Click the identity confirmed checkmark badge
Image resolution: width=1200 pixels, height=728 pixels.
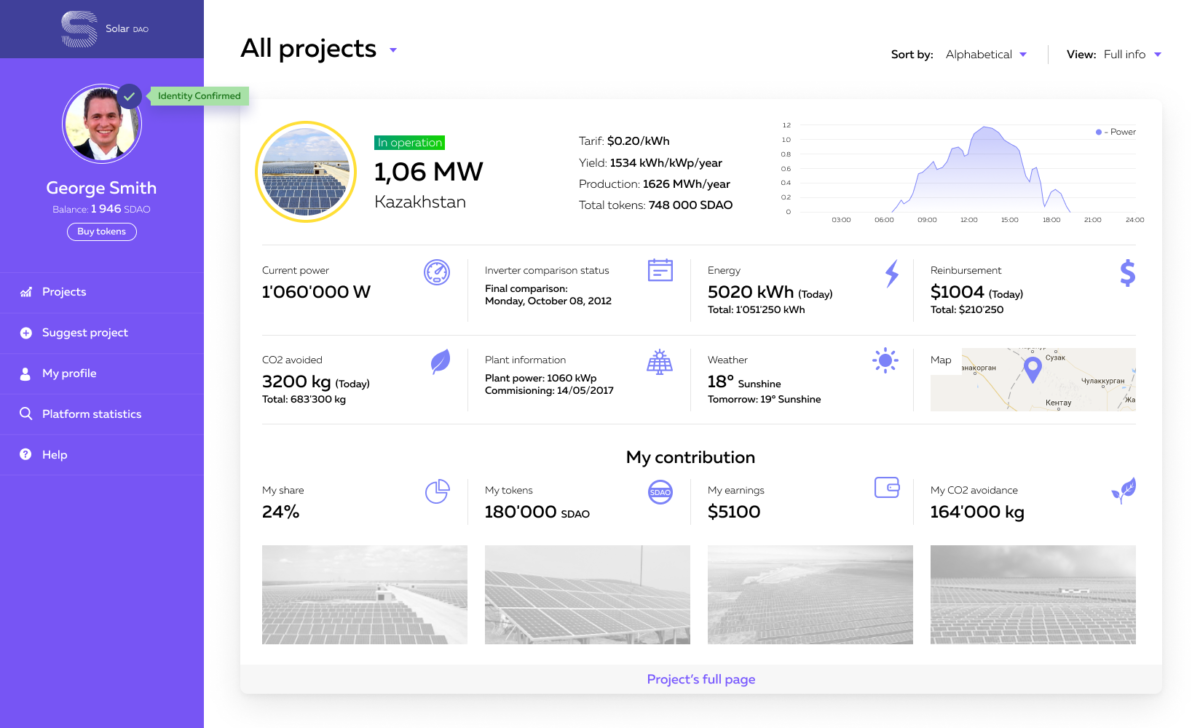click(x=129, y=96)
